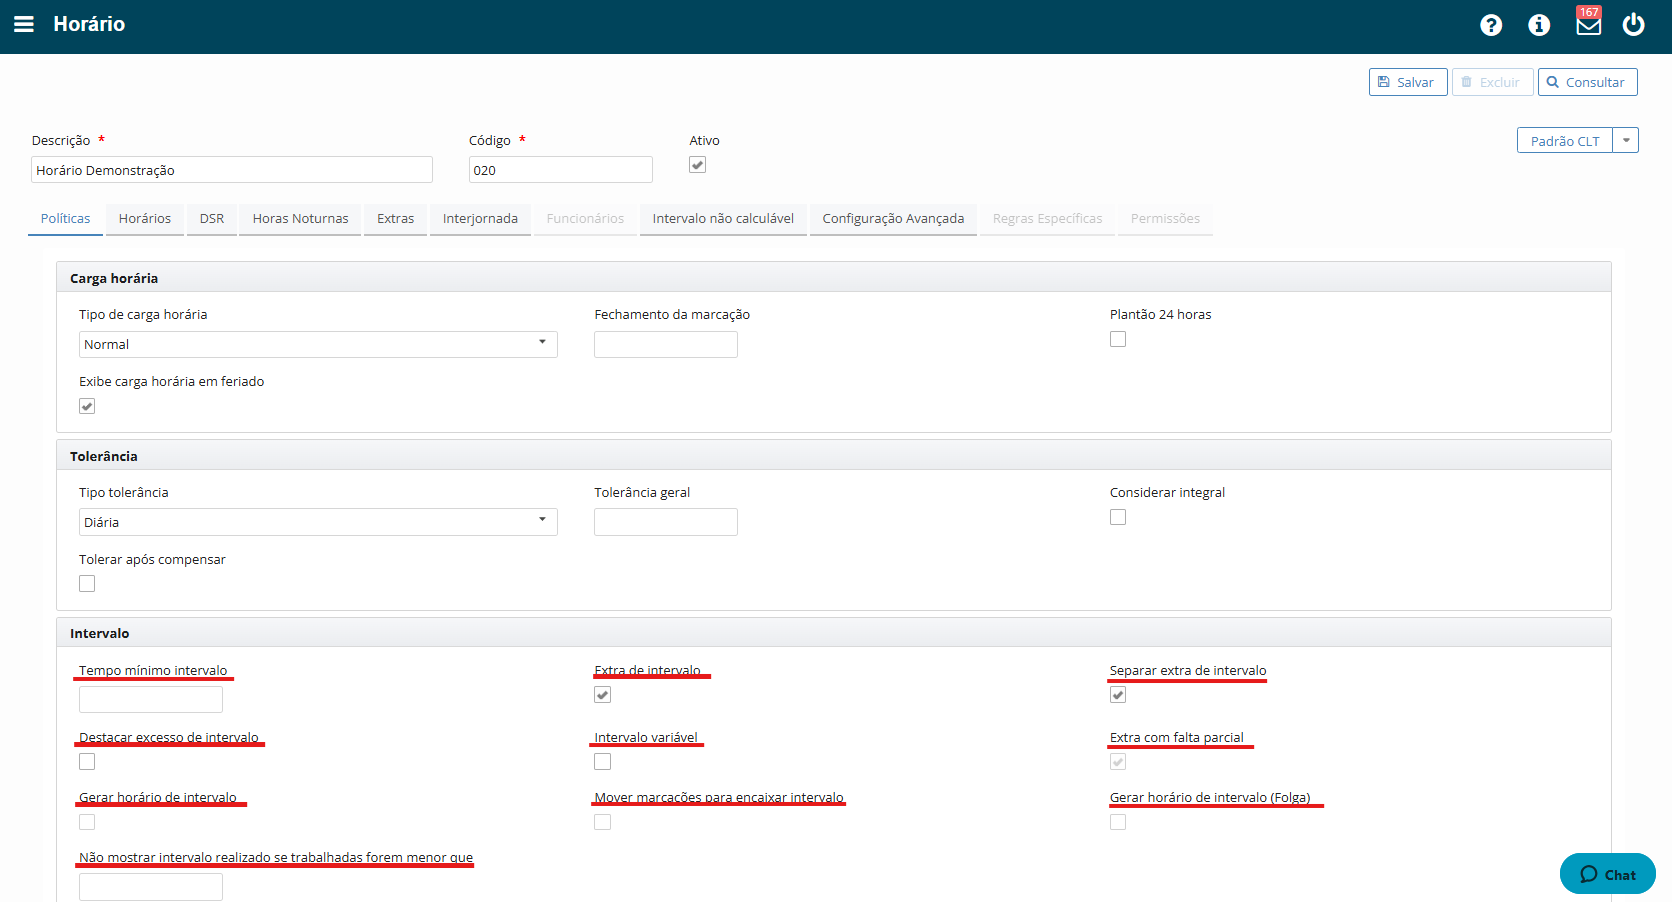1672x902 pixels.
Task: Click the Salvar button
Action: [1408, 82]
